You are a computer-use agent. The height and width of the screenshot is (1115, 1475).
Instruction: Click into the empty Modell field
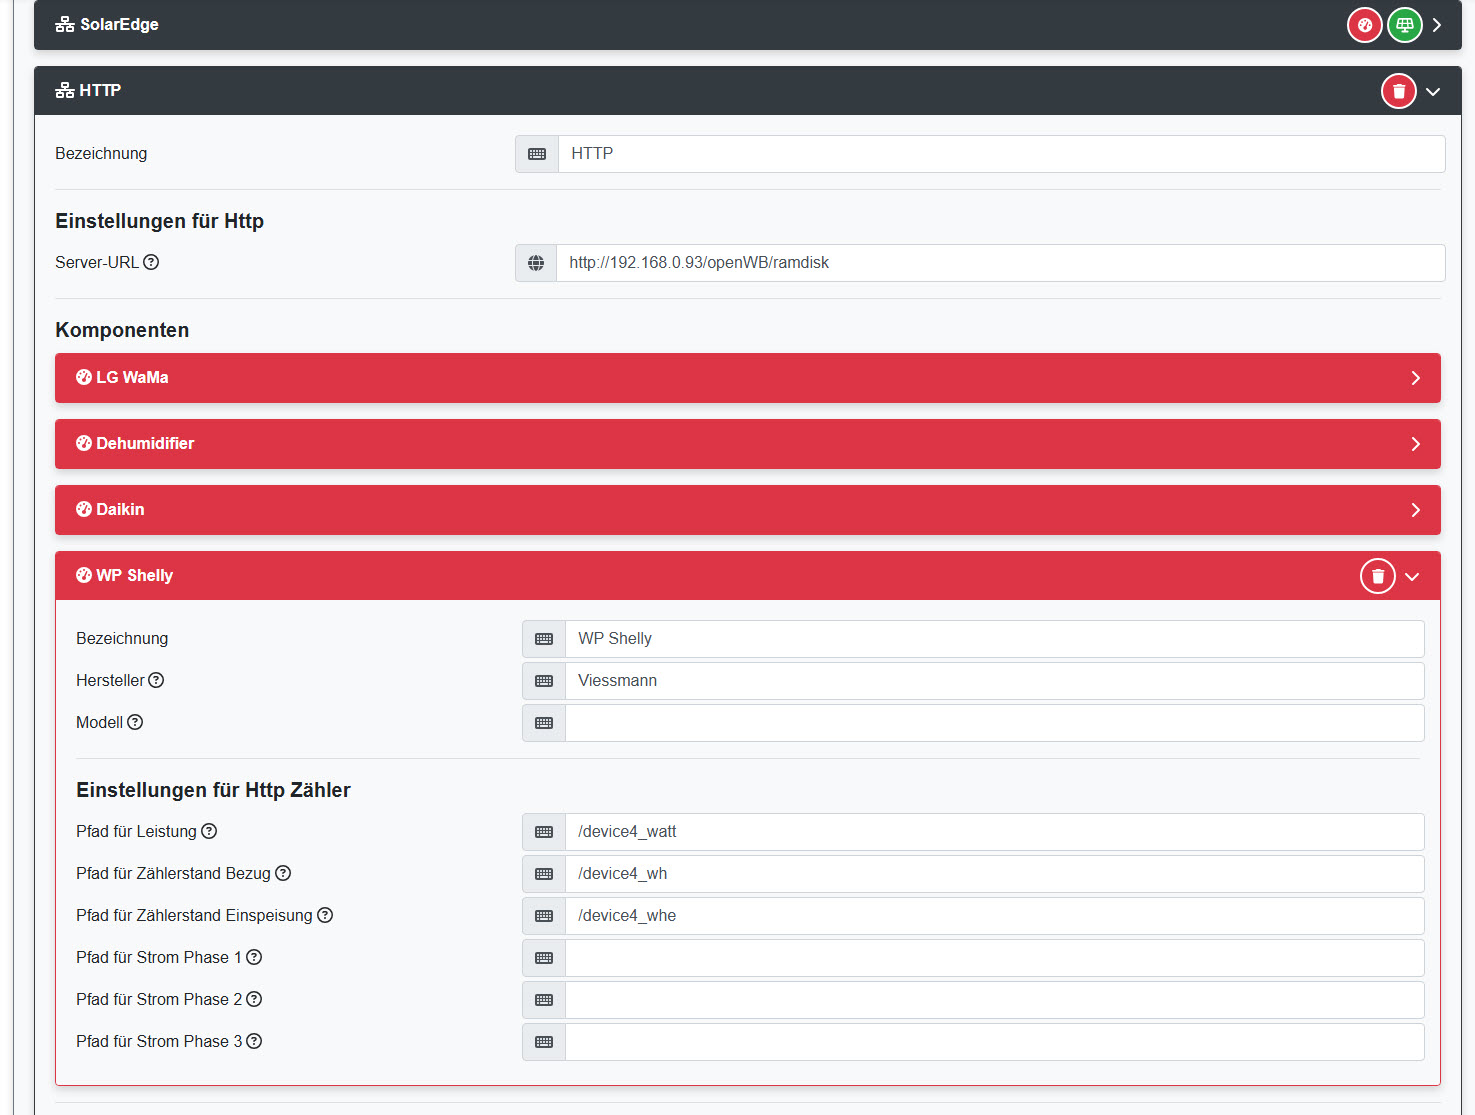pos(994,723)
